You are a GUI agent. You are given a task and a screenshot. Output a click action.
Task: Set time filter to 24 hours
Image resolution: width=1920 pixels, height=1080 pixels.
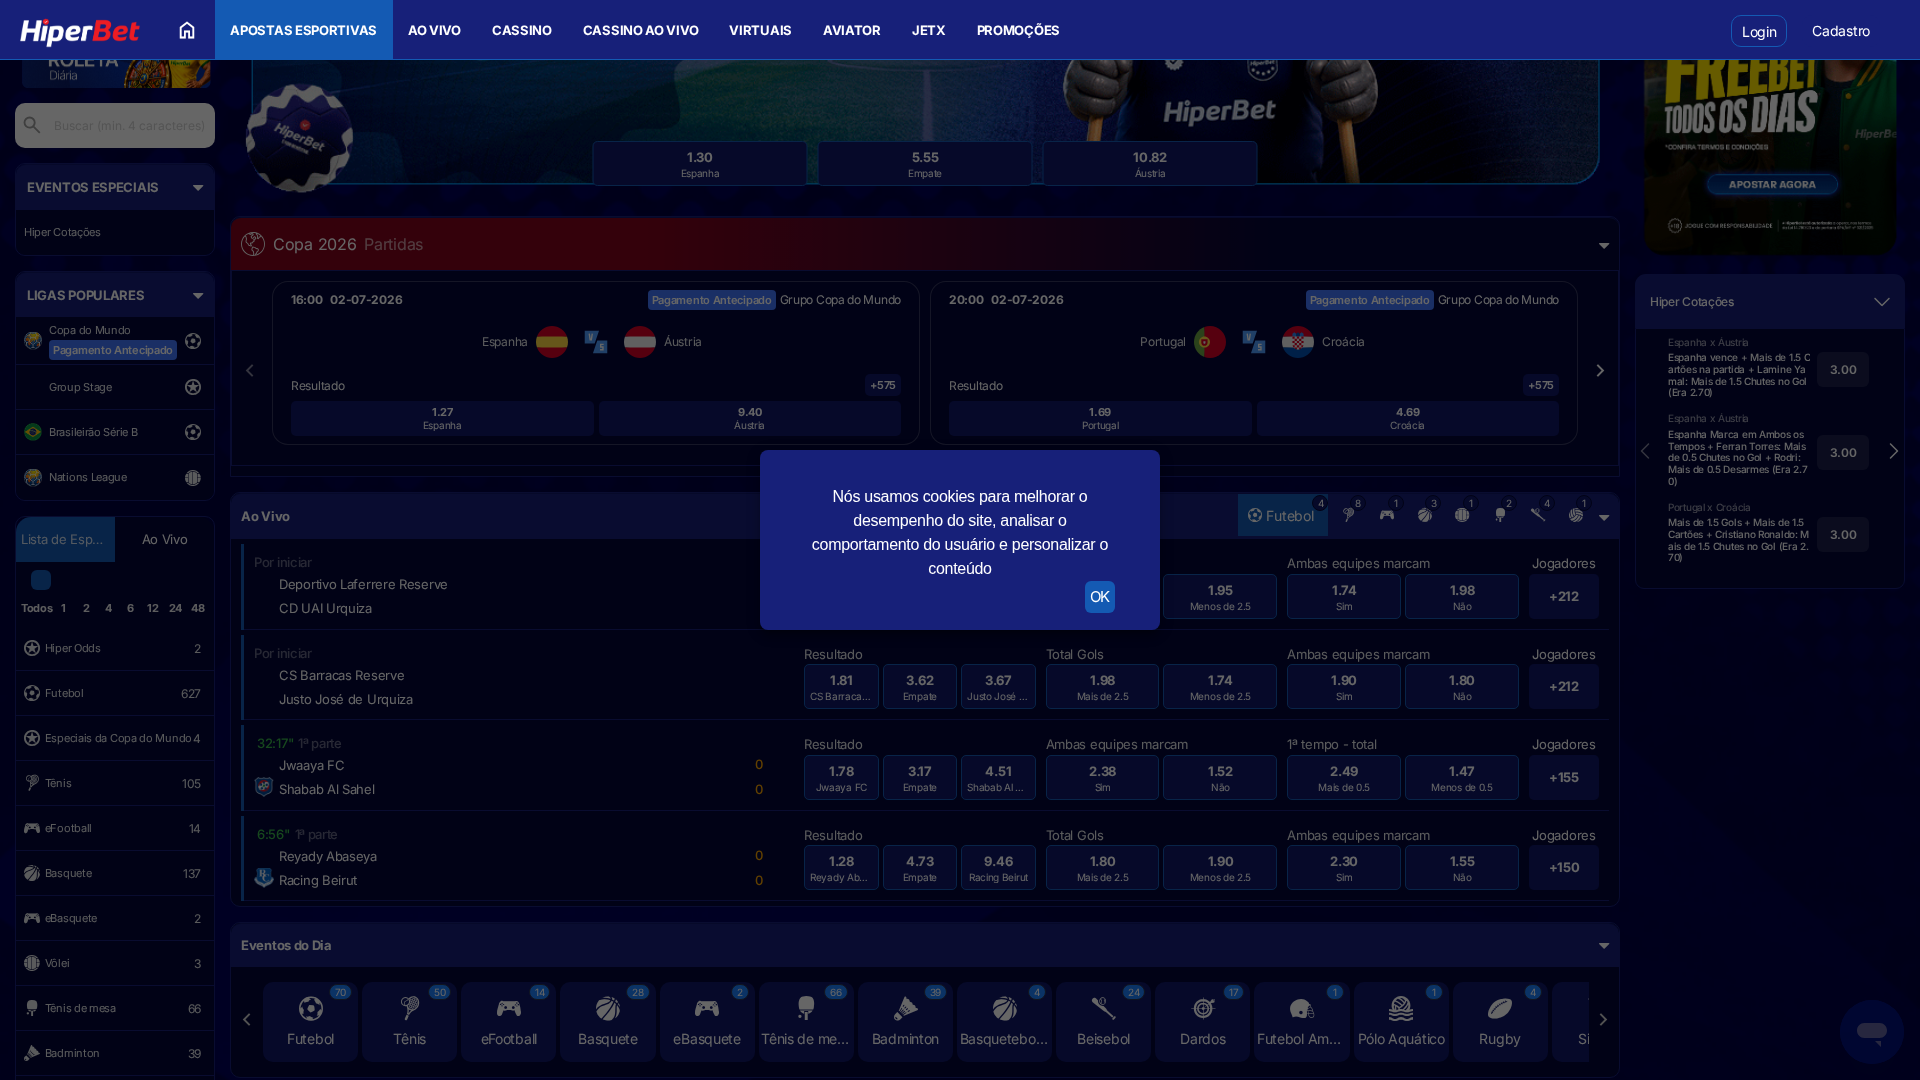click(175, 608)
